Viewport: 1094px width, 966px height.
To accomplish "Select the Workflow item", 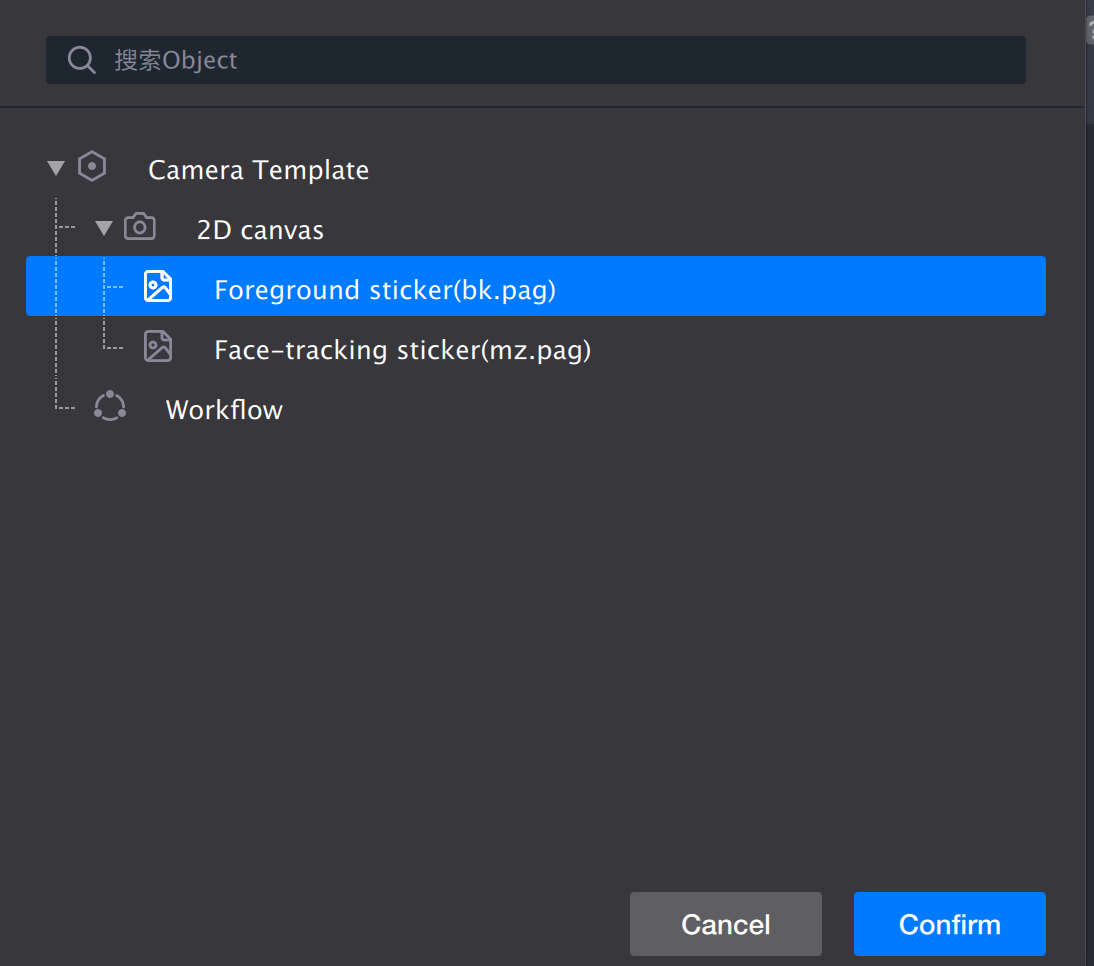I will coord(224,410).
